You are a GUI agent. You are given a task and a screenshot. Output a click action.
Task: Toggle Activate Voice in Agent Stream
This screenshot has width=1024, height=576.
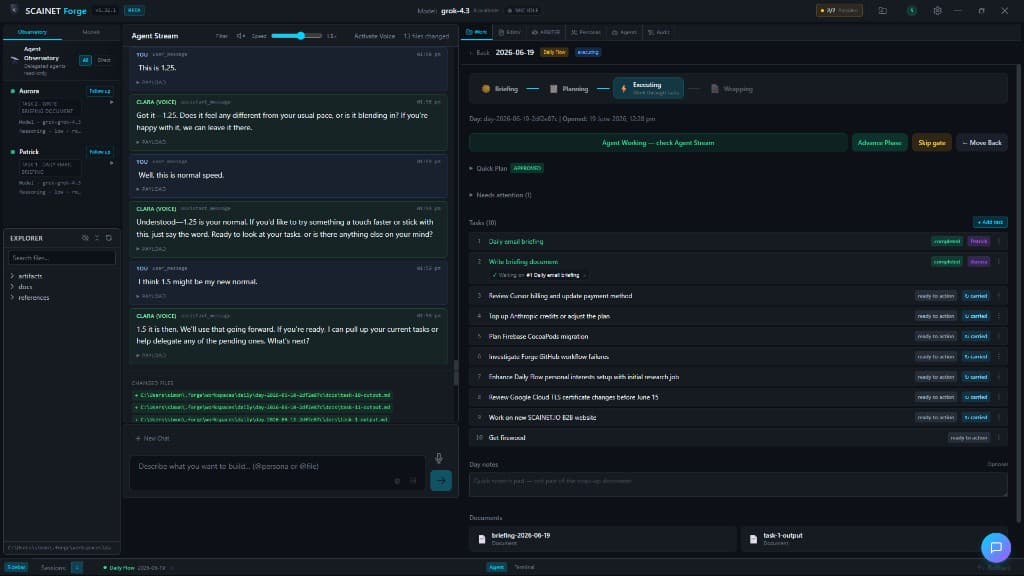pyautogui.click(x=374, y=36)
